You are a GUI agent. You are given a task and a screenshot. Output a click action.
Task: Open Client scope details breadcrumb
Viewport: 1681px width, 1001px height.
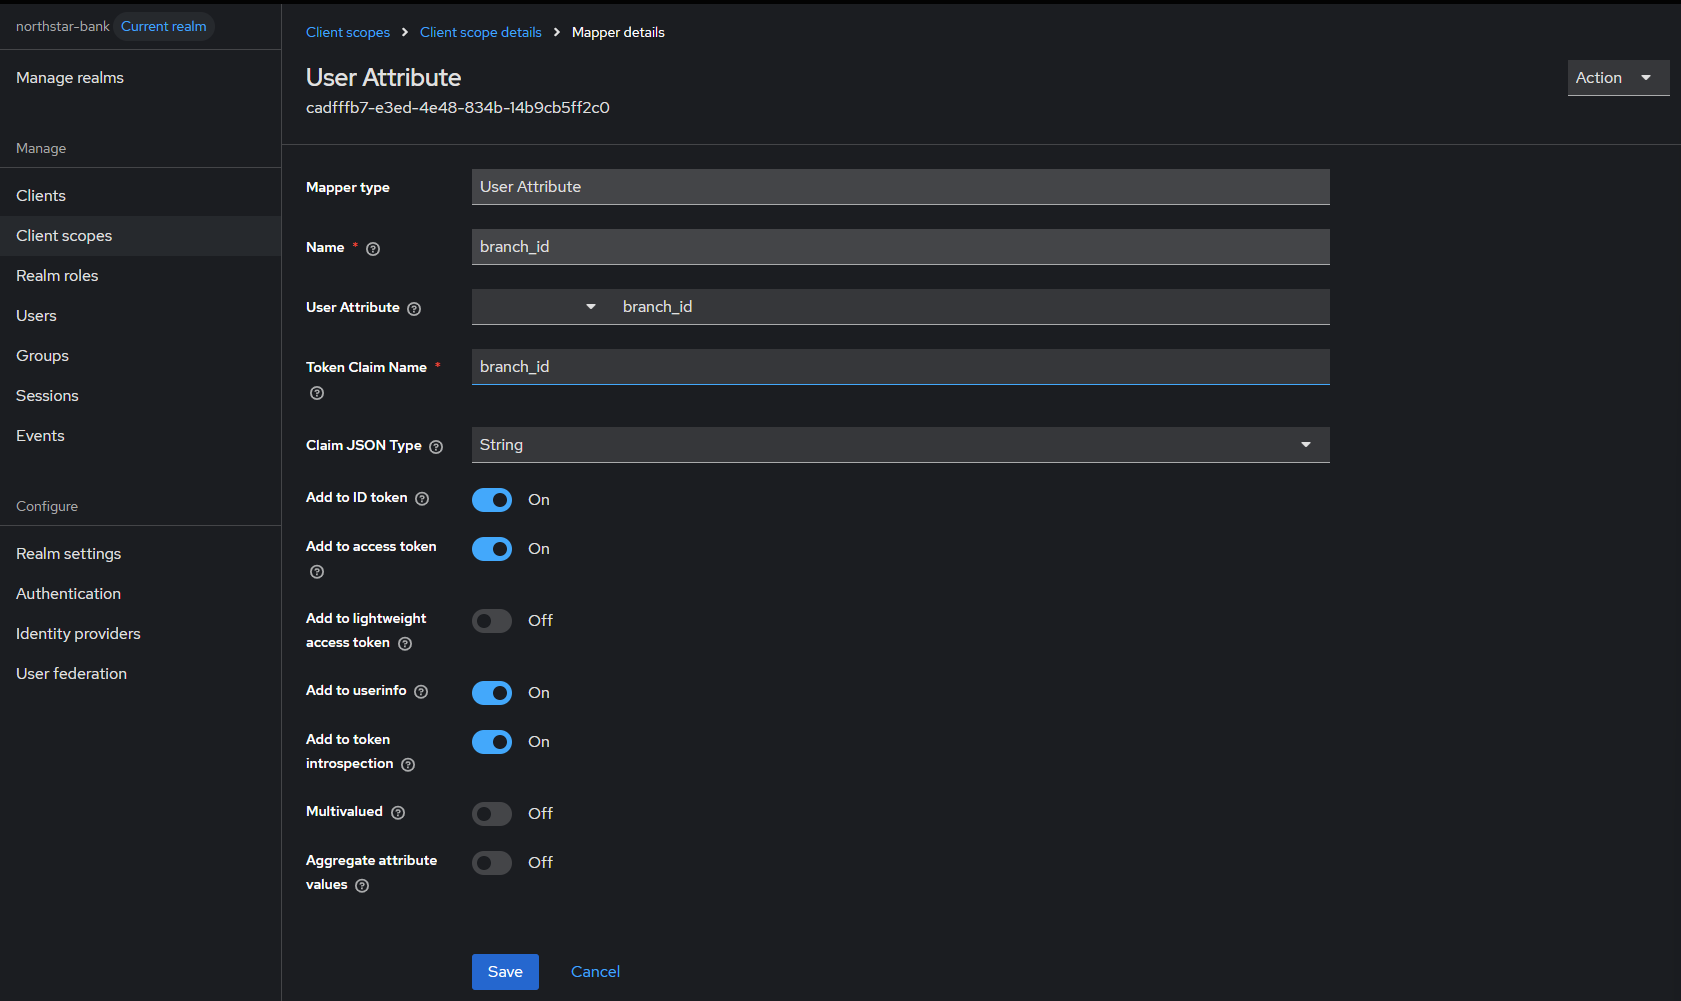[481, 32]
